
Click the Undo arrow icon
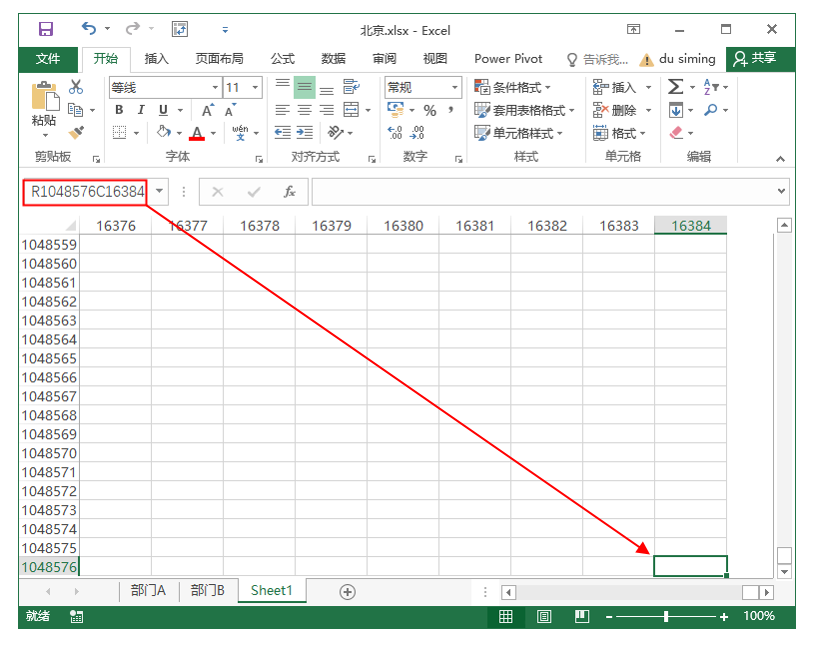[89, 29]
